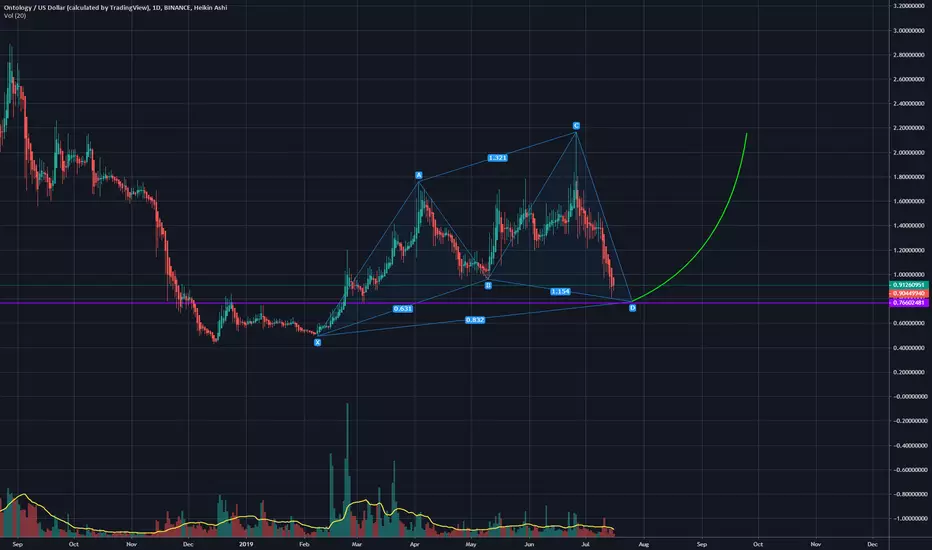The width and height of the screenshot is (932, 550).
Task: Click the 1.321 ratio label
Action: 498,158
